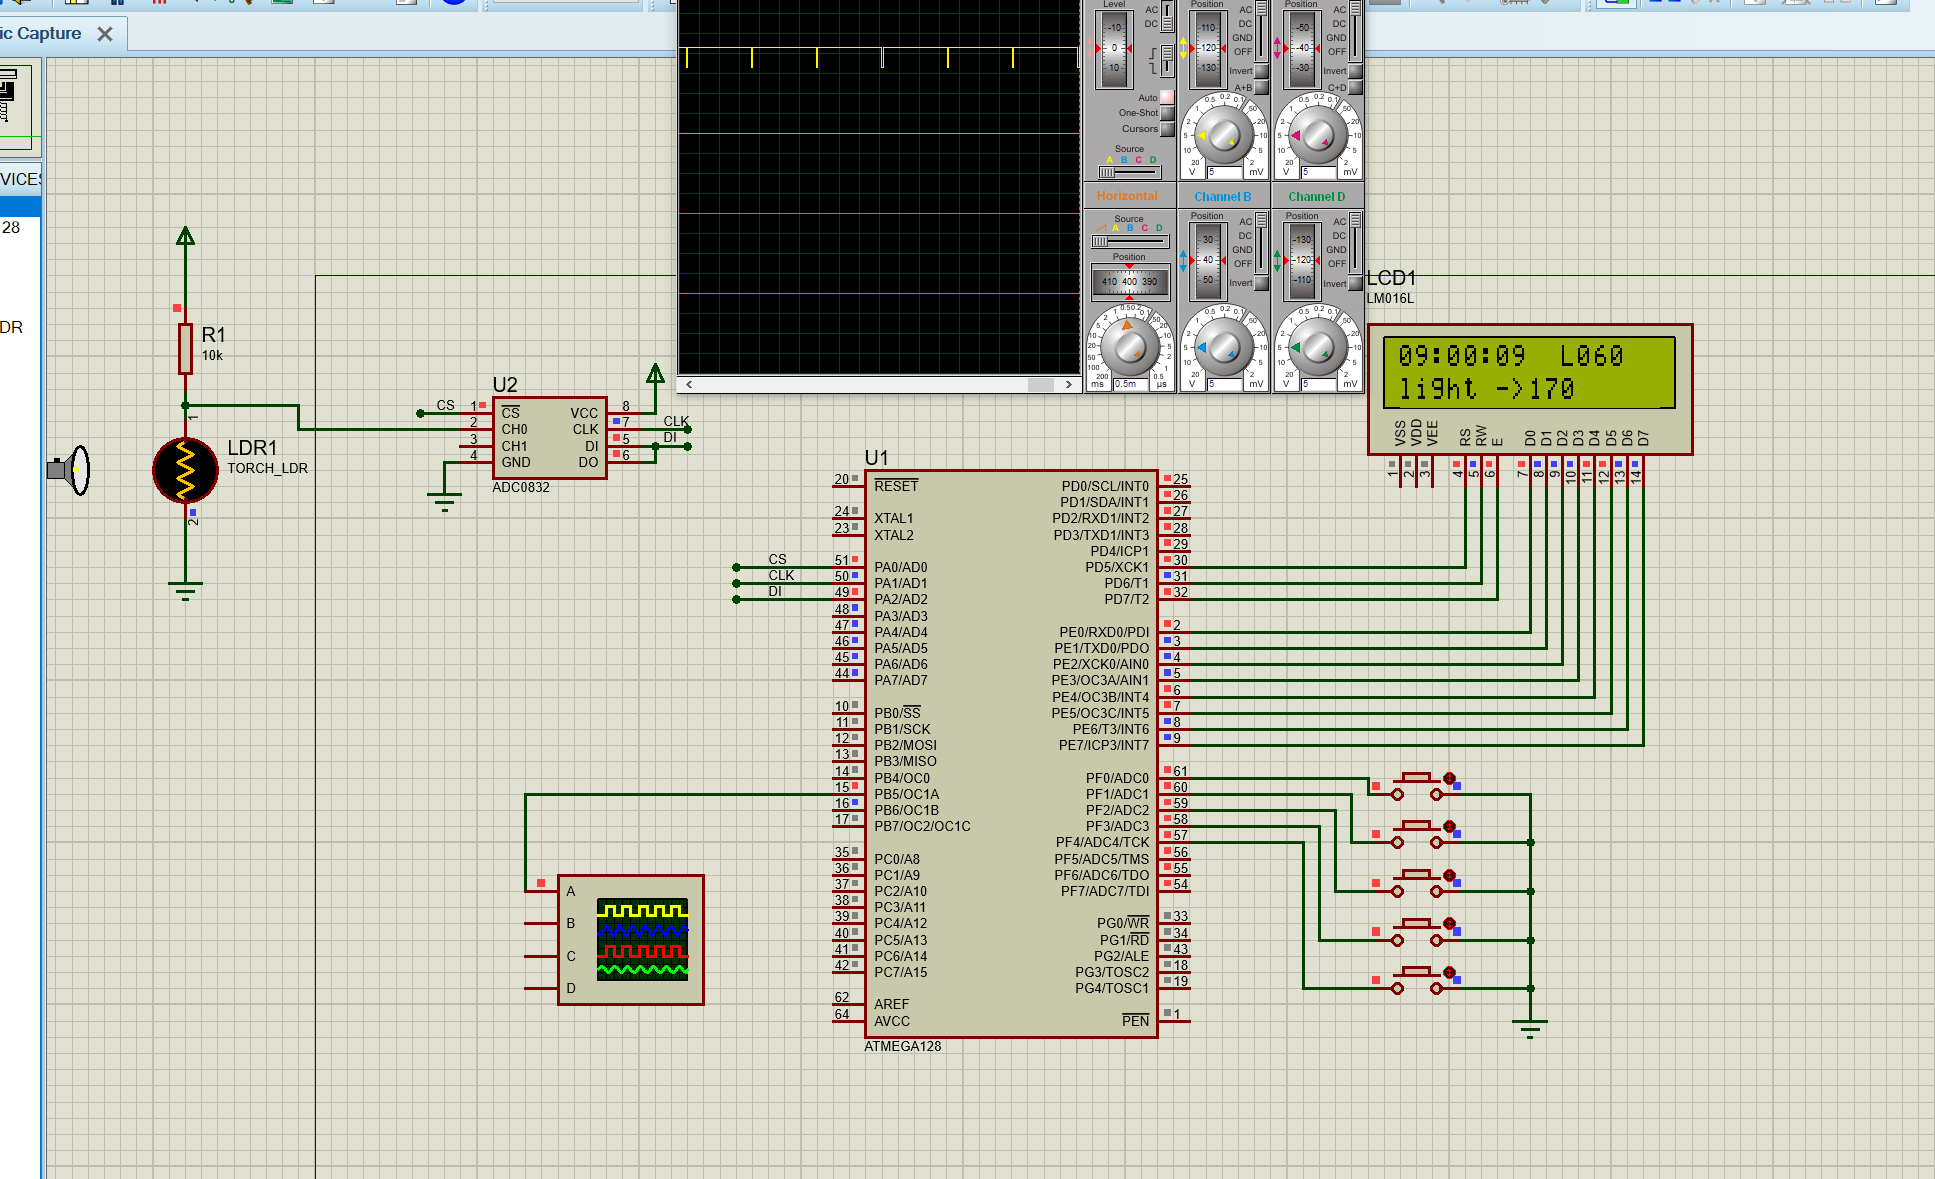Select the U1 ATMEGA128 microcontroller body

(x=1011, y=754)
